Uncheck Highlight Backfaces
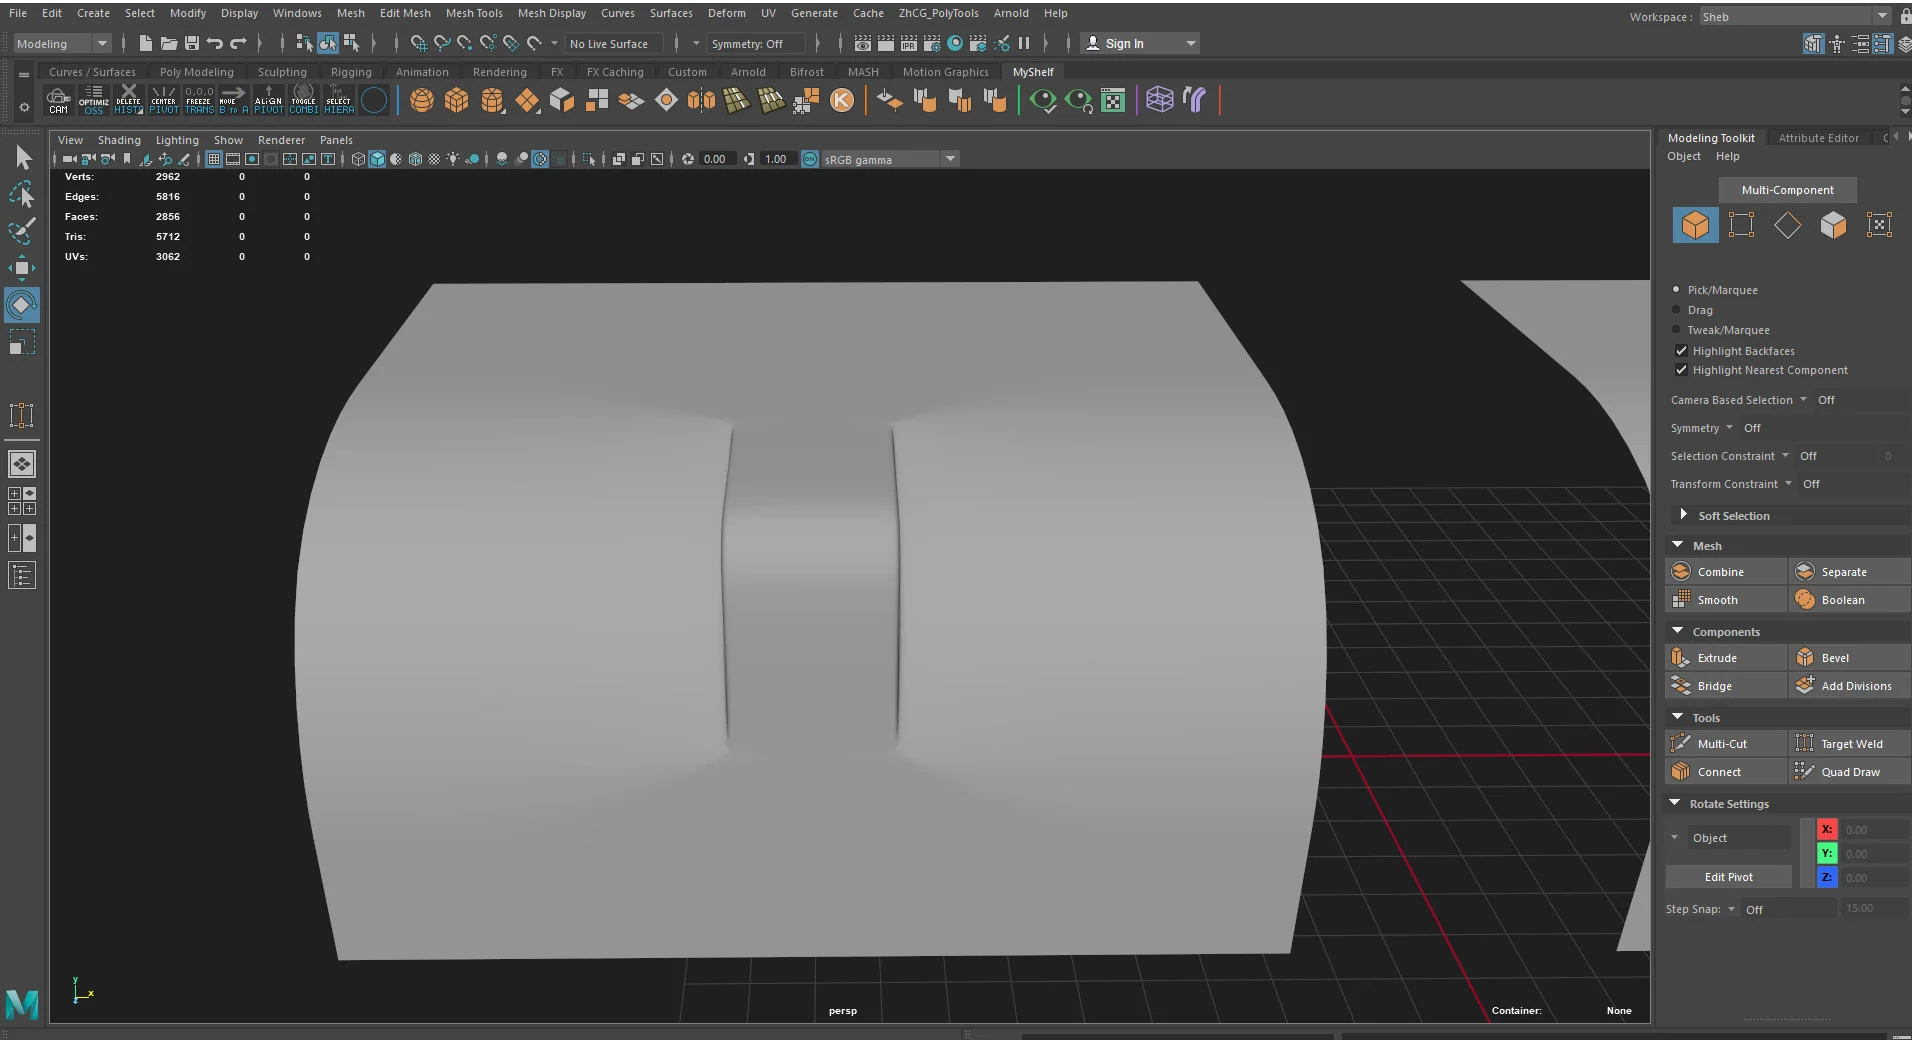 point(1681,351)
